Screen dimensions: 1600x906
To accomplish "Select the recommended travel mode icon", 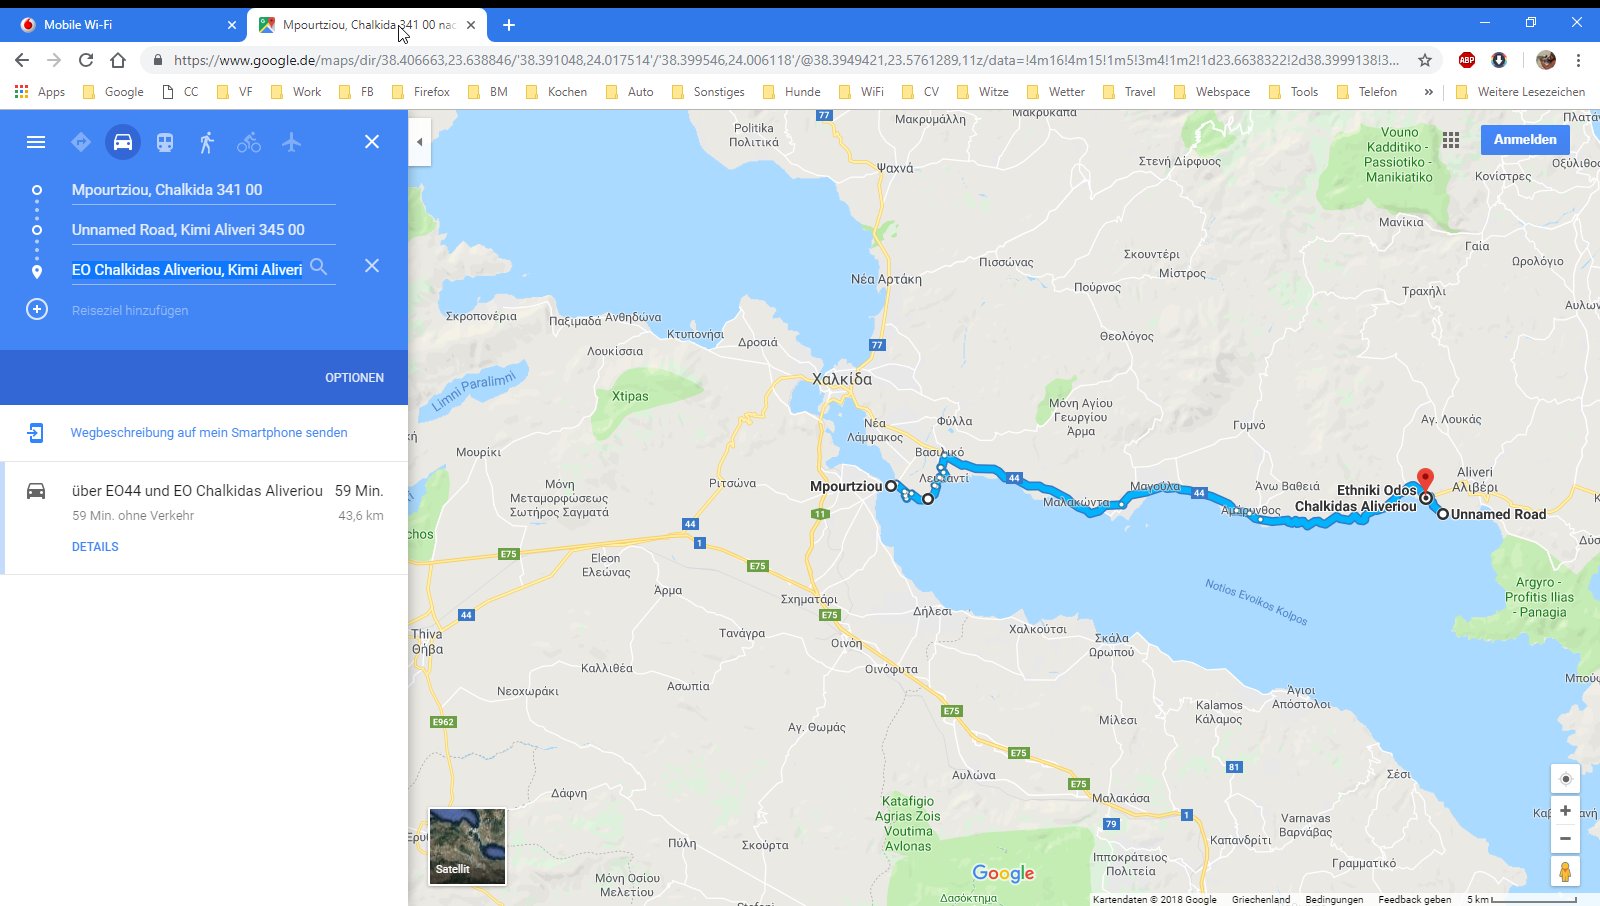I will 81,142.
